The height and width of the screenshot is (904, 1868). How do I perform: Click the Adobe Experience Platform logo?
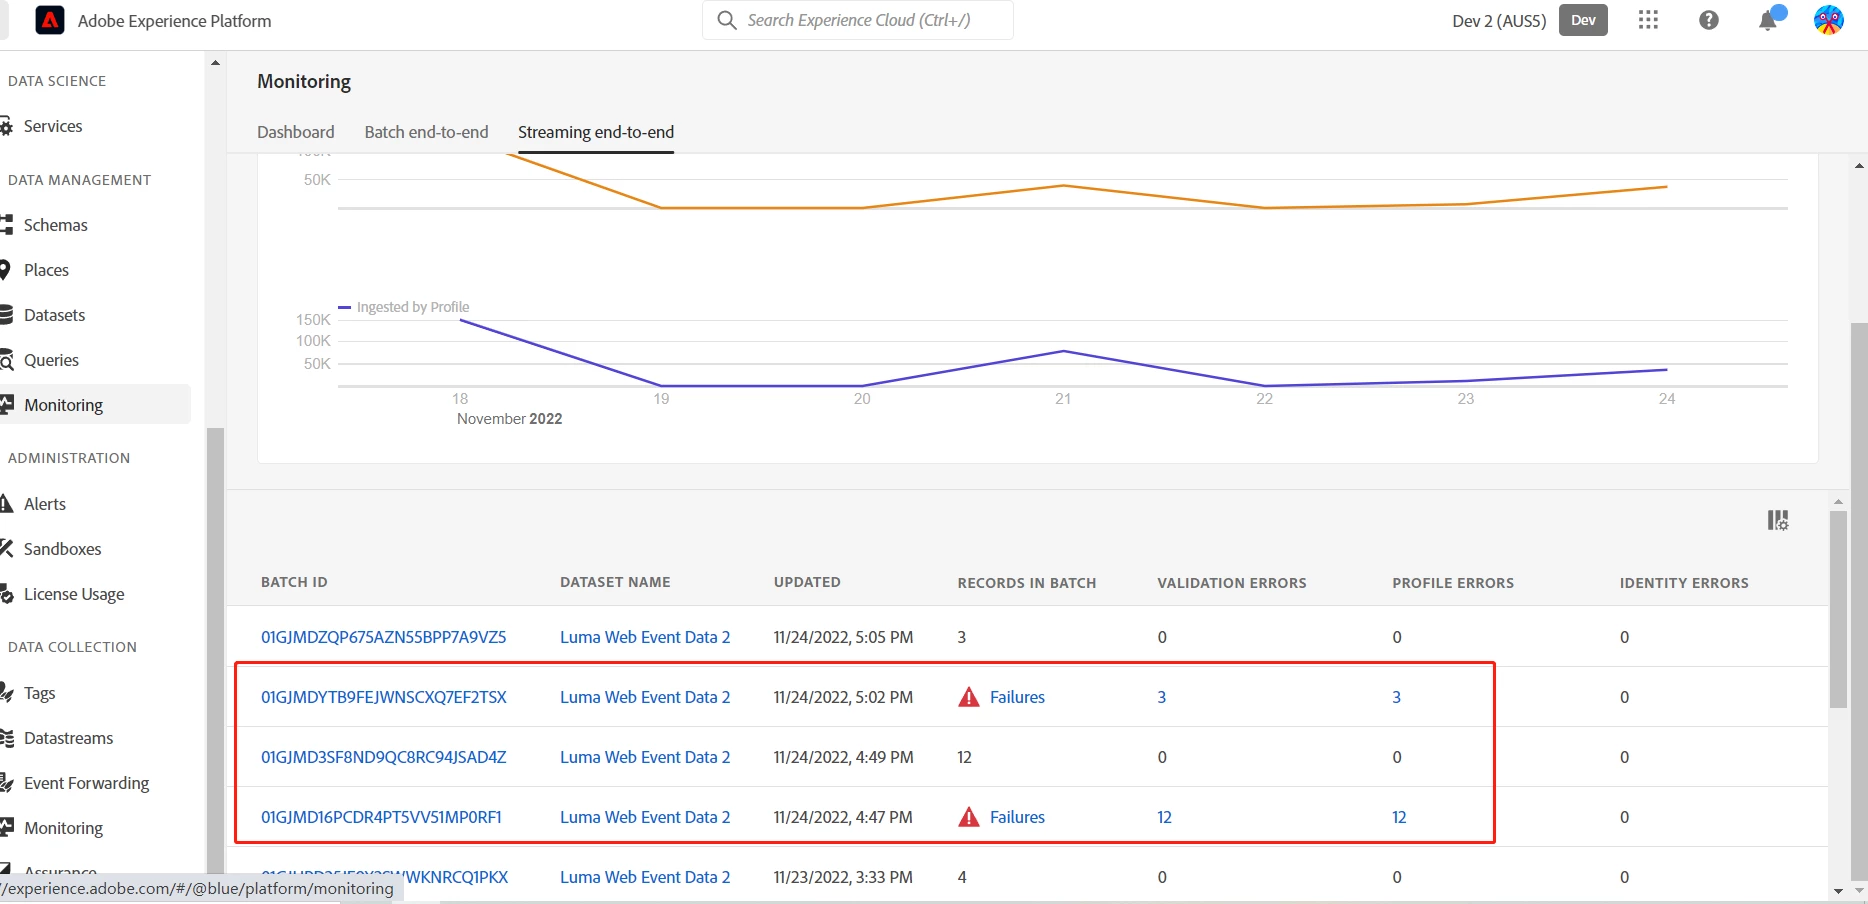pyautogui.click(x=50, y=20)
